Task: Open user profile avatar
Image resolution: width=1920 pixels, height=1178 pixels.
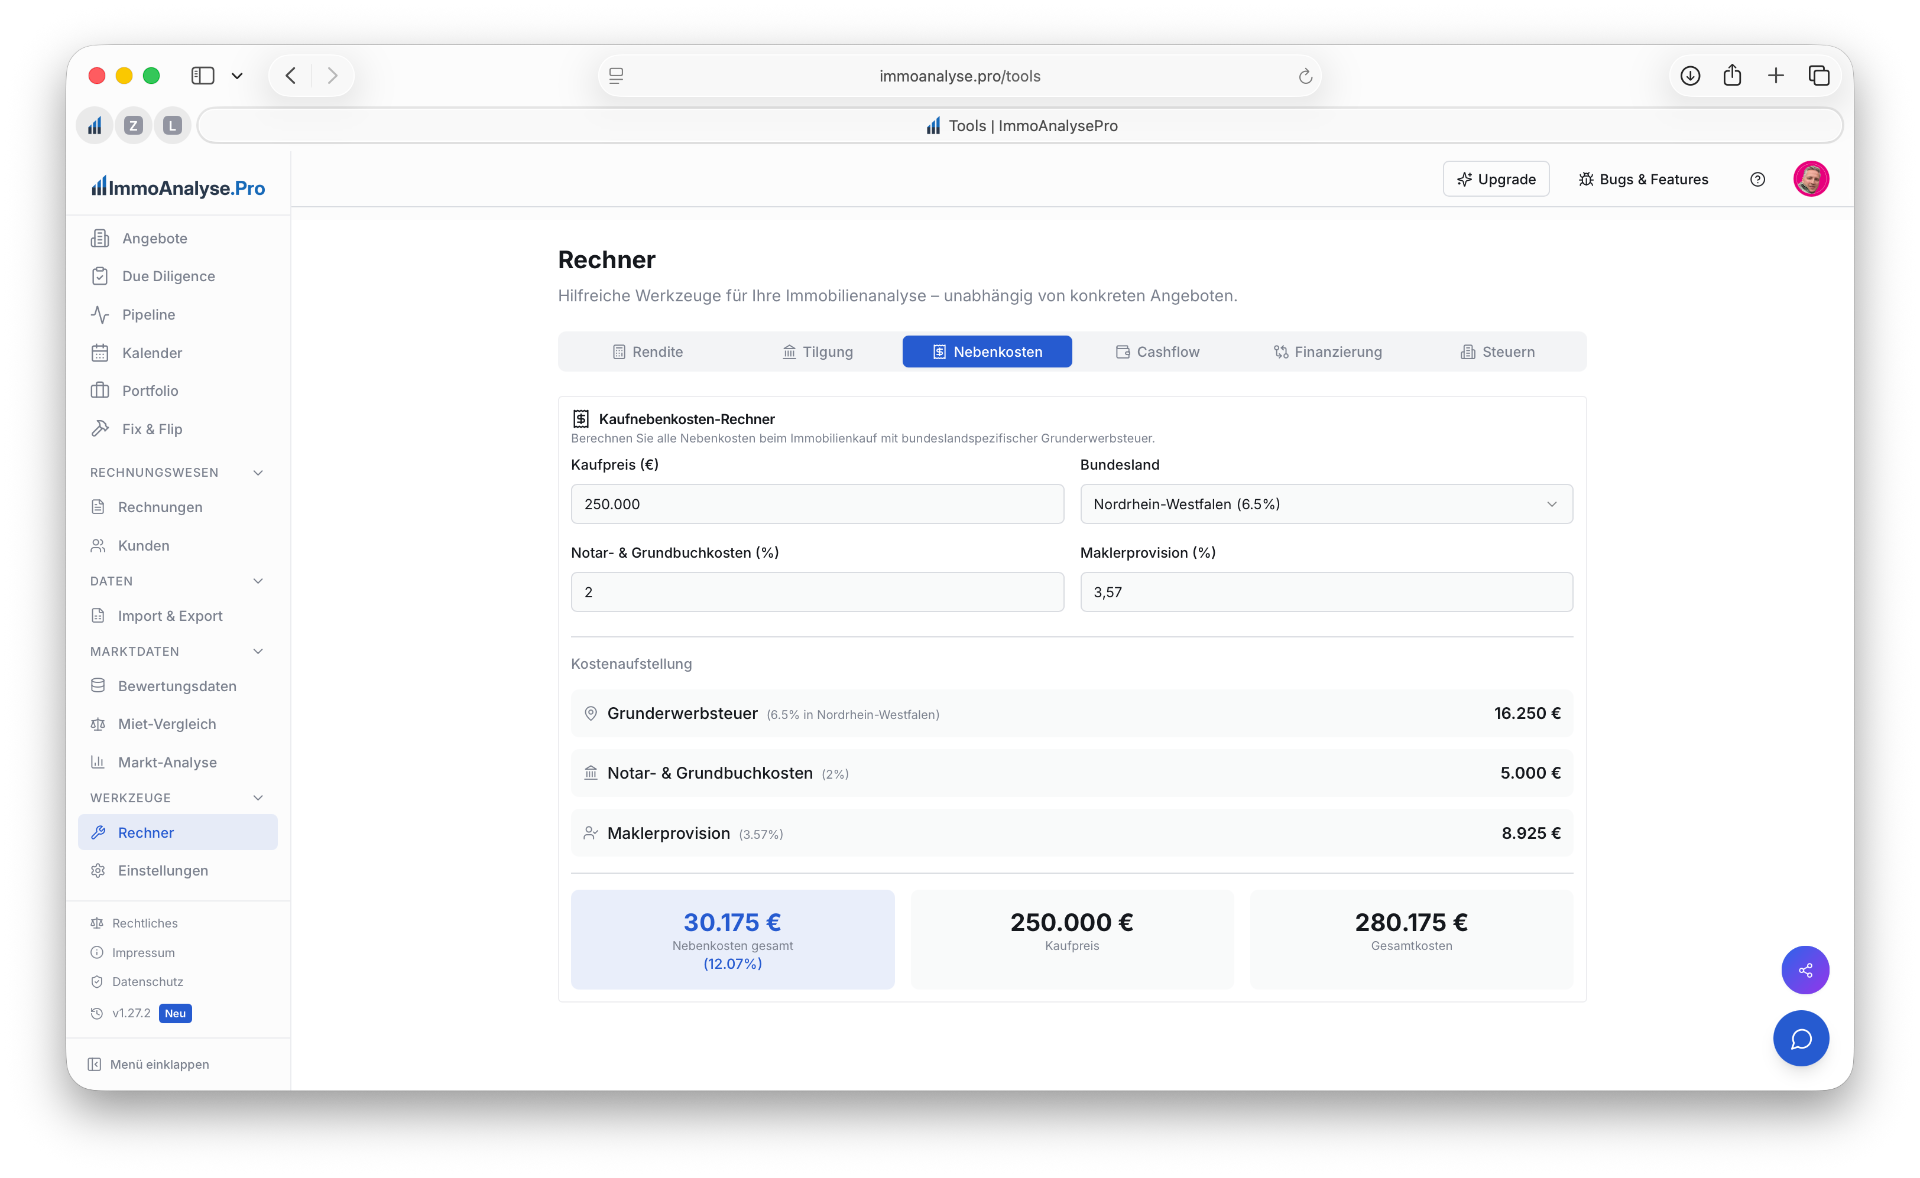Action: pos(1811,179)
